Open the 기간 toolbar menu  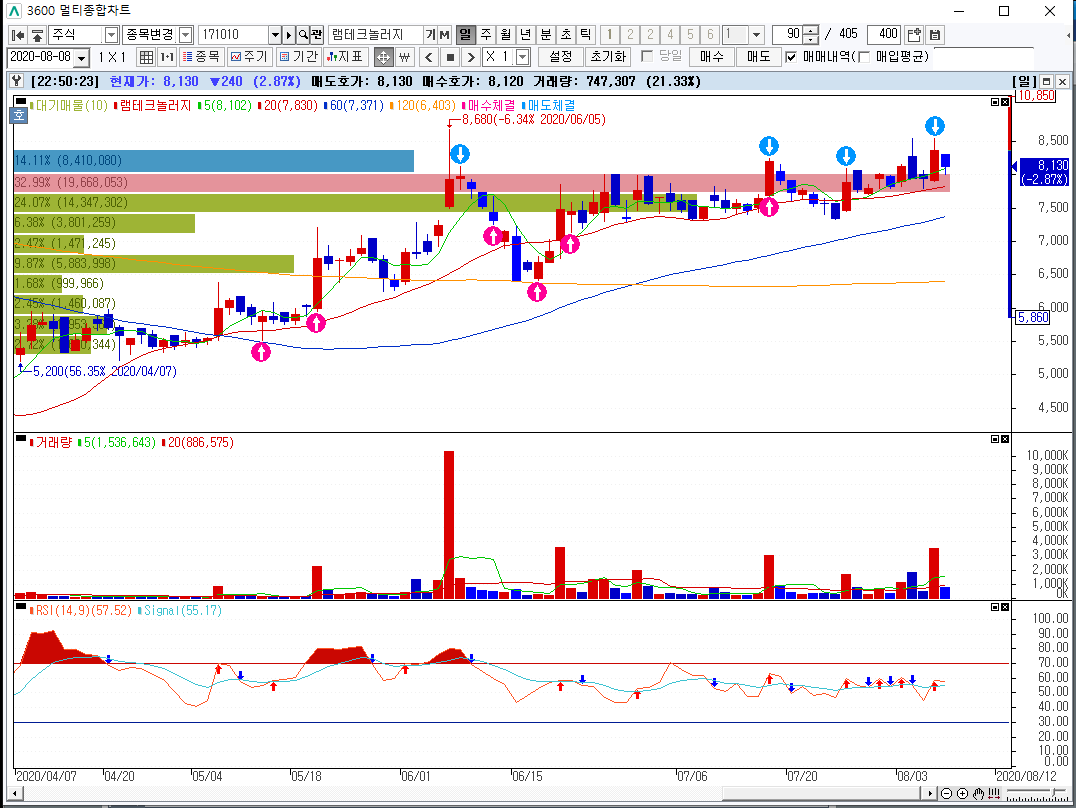[299, 57]
